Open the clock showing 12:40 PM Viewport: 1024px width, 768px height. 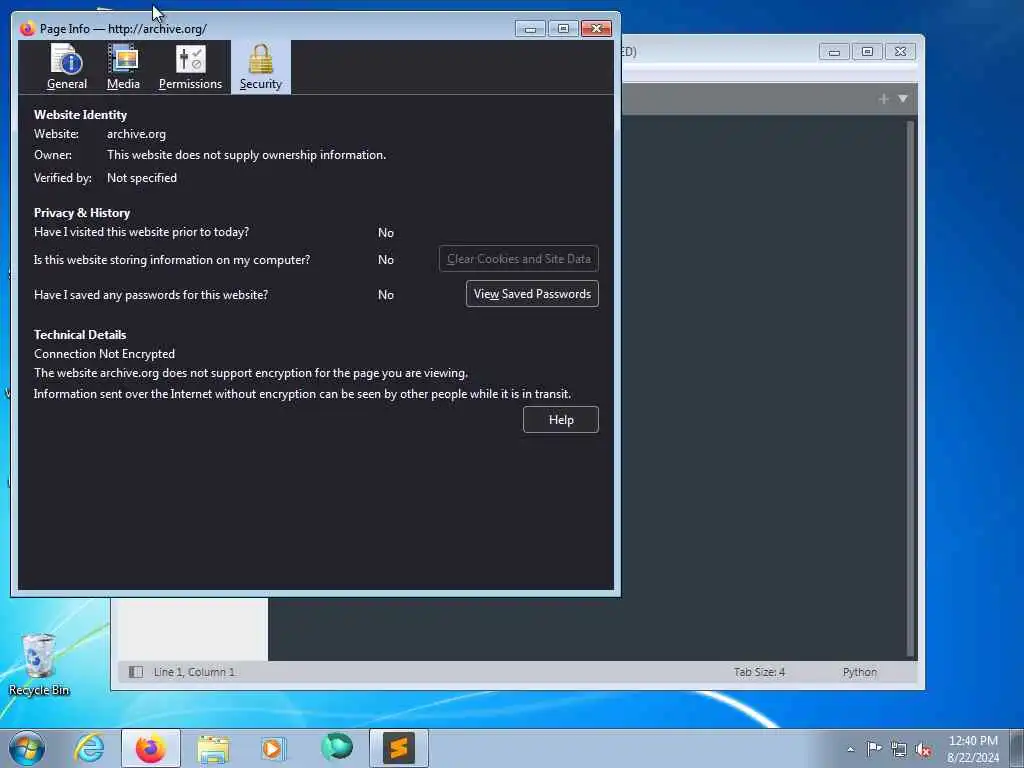(x=972, y=748)
